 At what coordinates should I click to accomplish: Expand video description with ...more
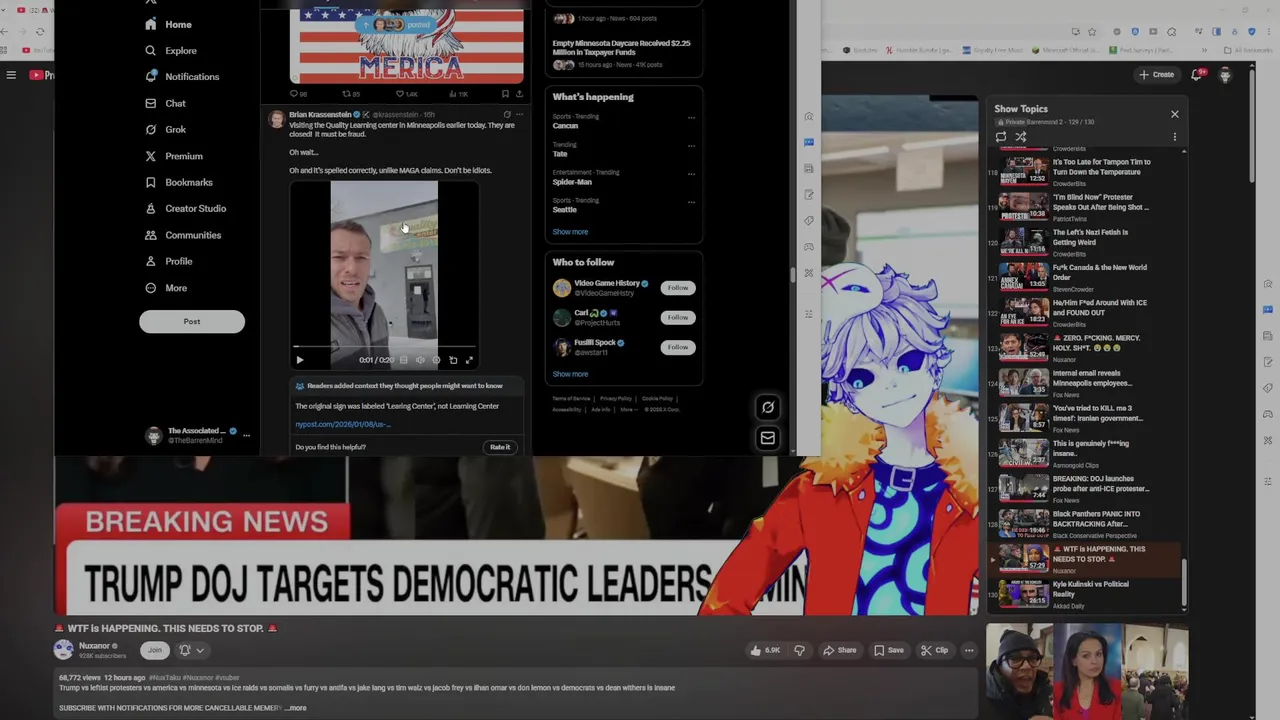(296, 708)
